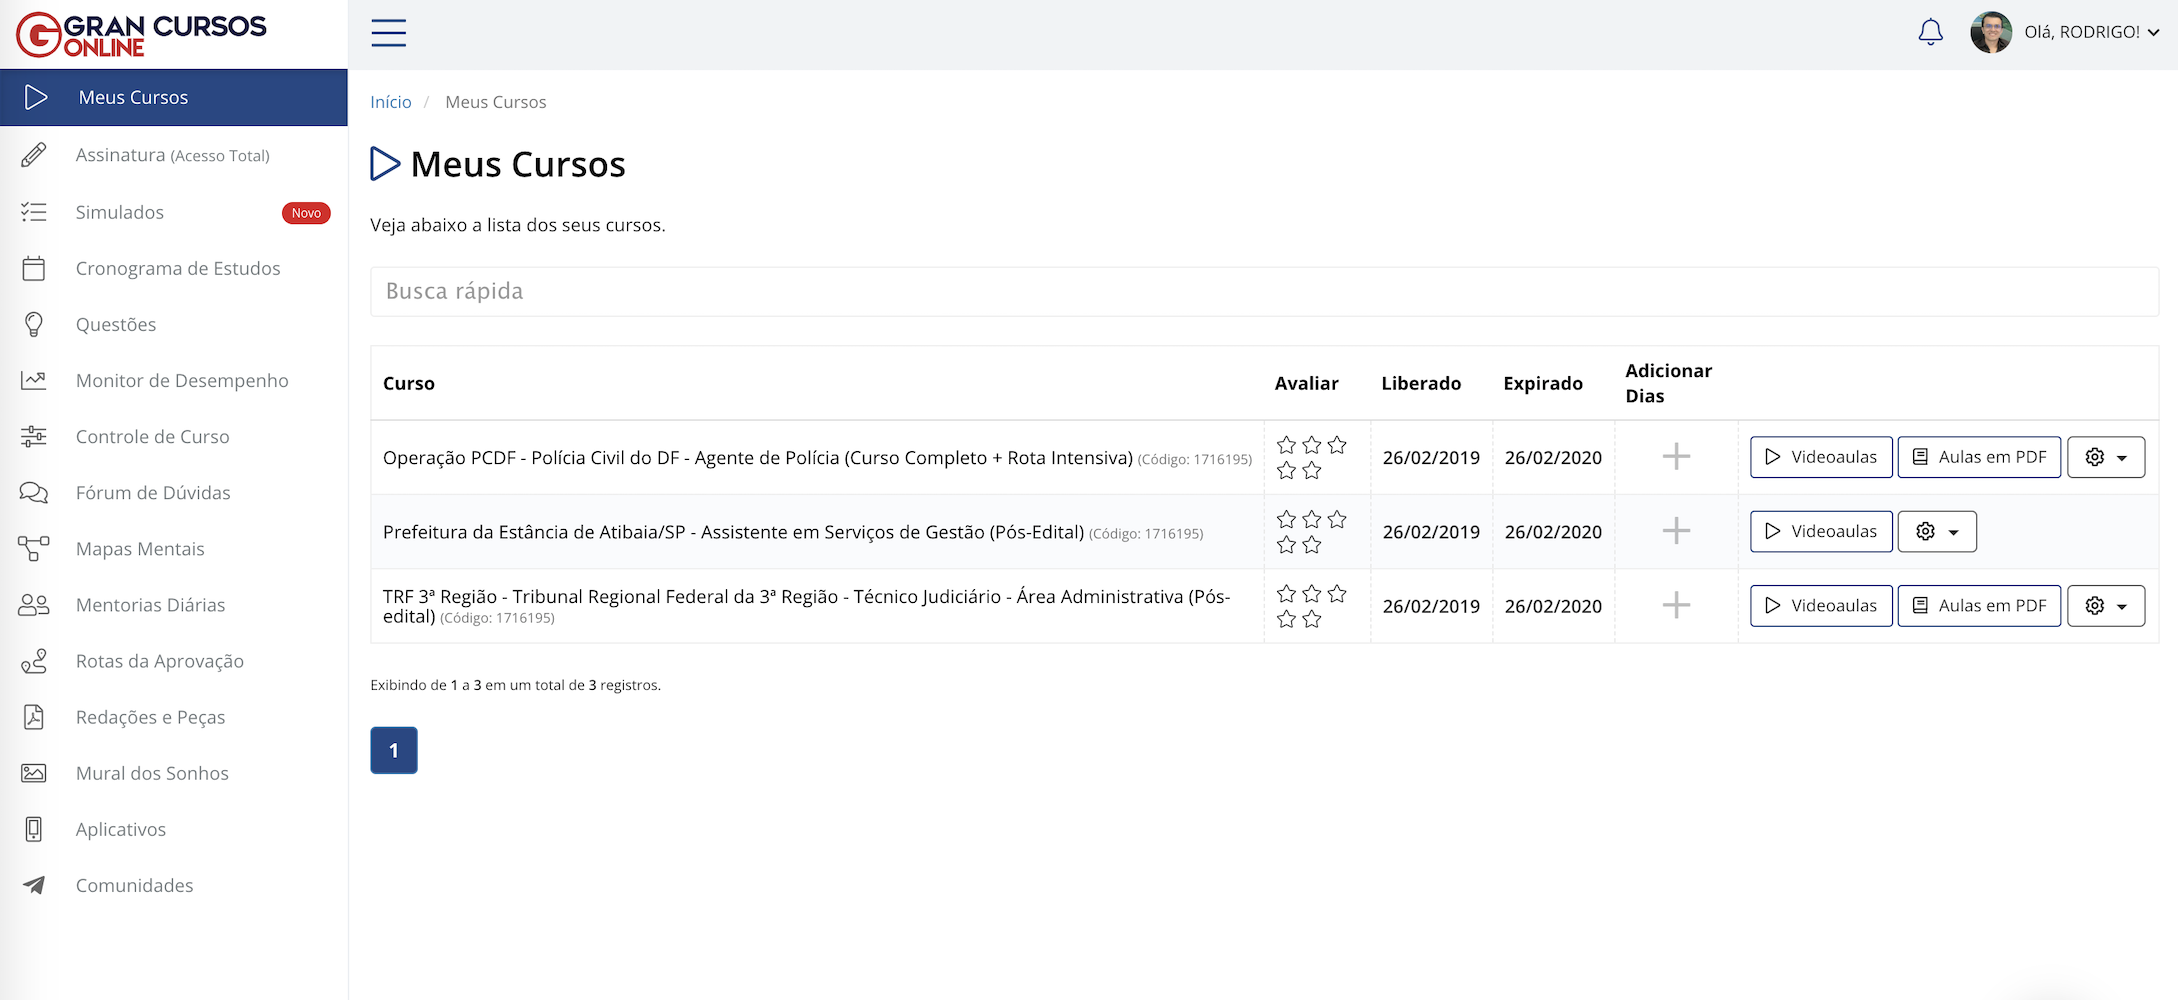Focus the Busca rápida search field
The width and height of the screenshot is (2178, 1000).
1264,291
